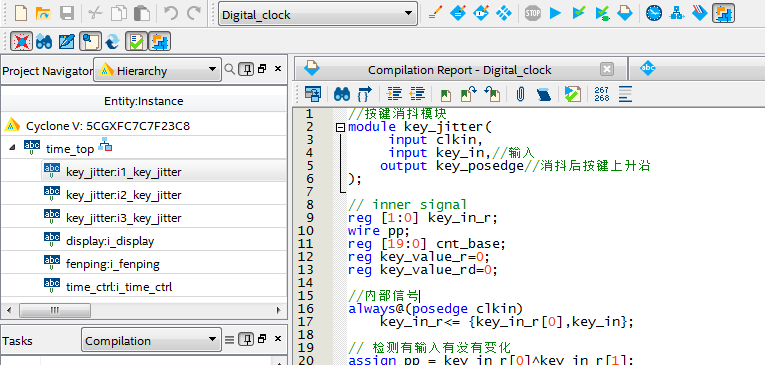This screenshot has height=365, width=765.
Task: Open the Digital_clock project revision dropdown
Action: pos(318,14)
